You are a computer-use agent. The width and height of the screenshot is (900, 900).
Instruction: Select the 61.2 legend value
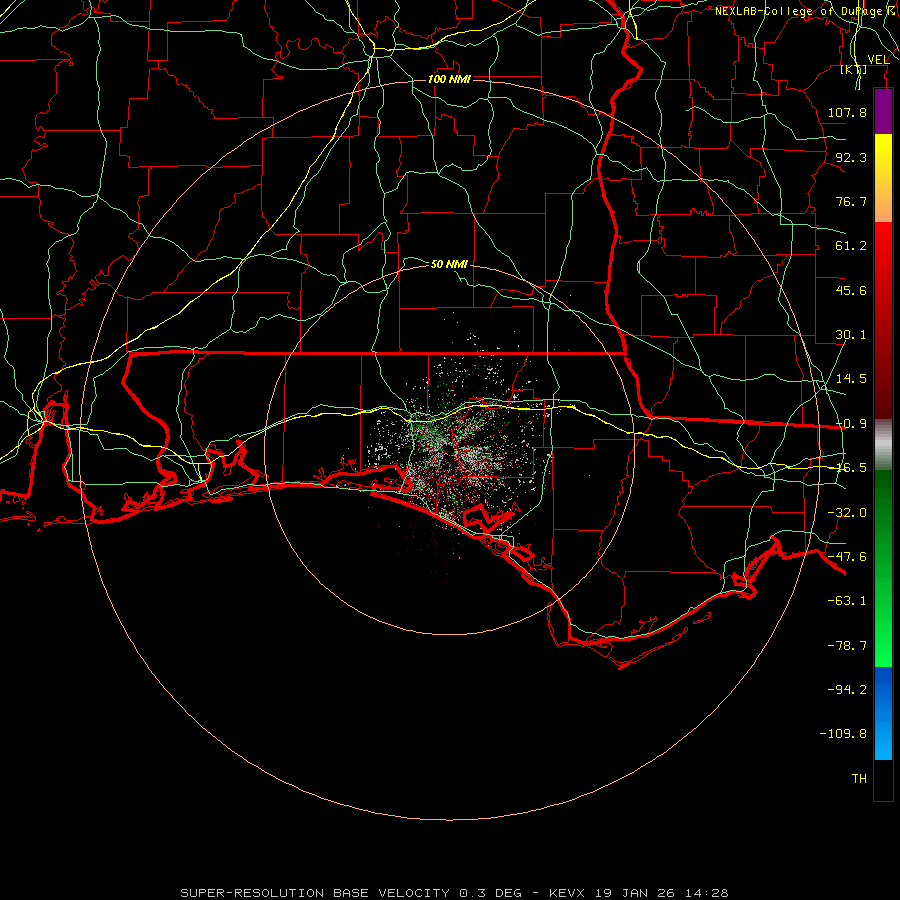(851, 246)
